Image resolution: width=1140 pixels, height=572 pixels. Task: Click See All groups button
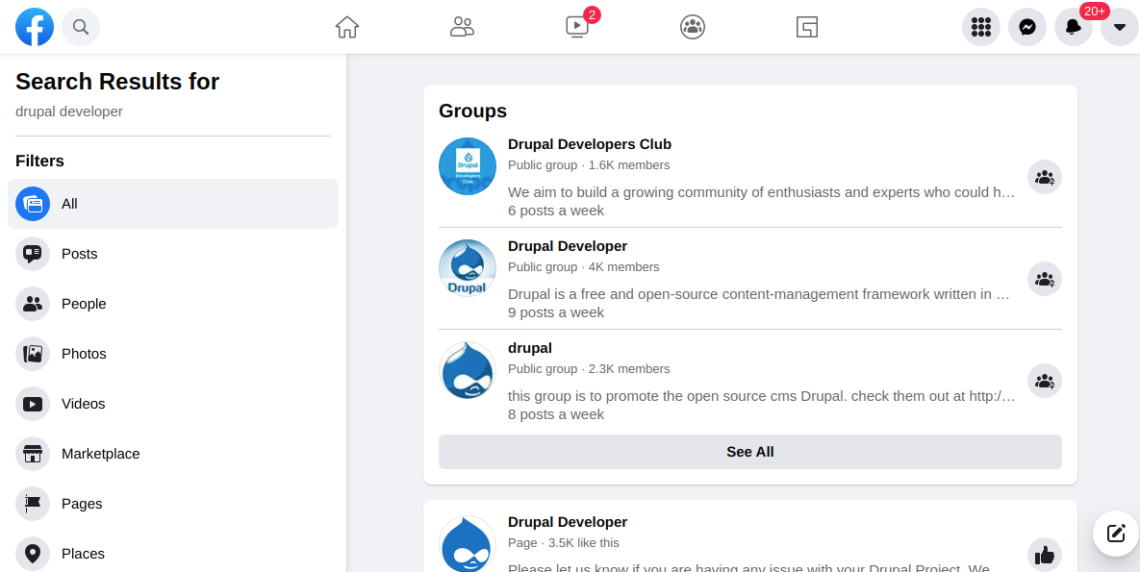click(x=750, y=452)
